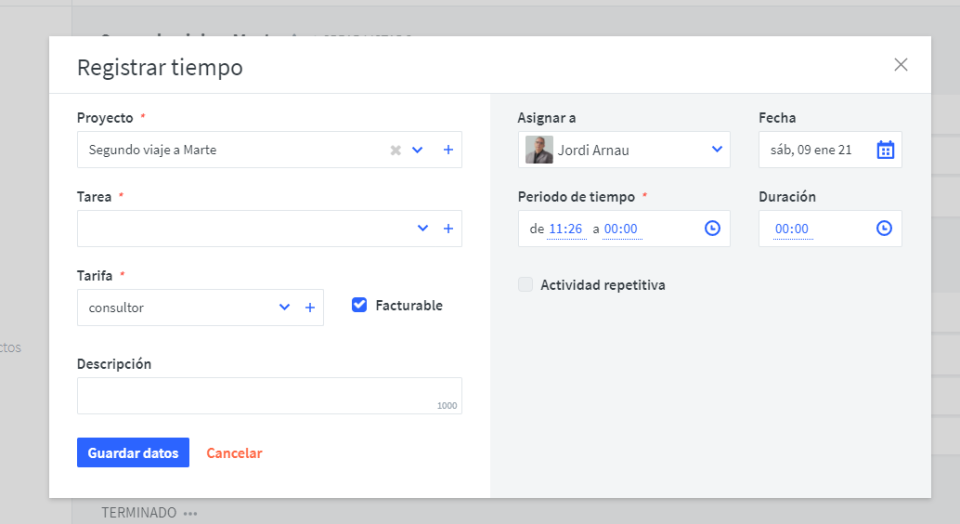Click the Guardar datos button
This screenshot has width=960, height=524.
(133, 453)
